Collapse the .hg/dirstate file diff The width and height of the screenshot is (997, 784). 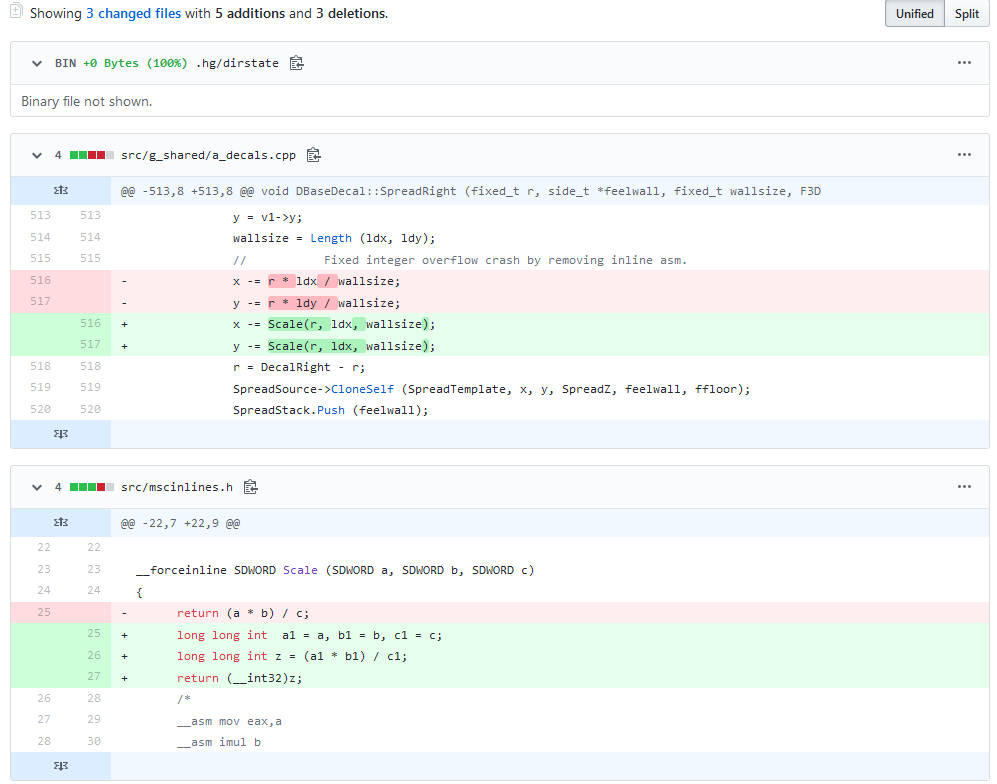37,63
